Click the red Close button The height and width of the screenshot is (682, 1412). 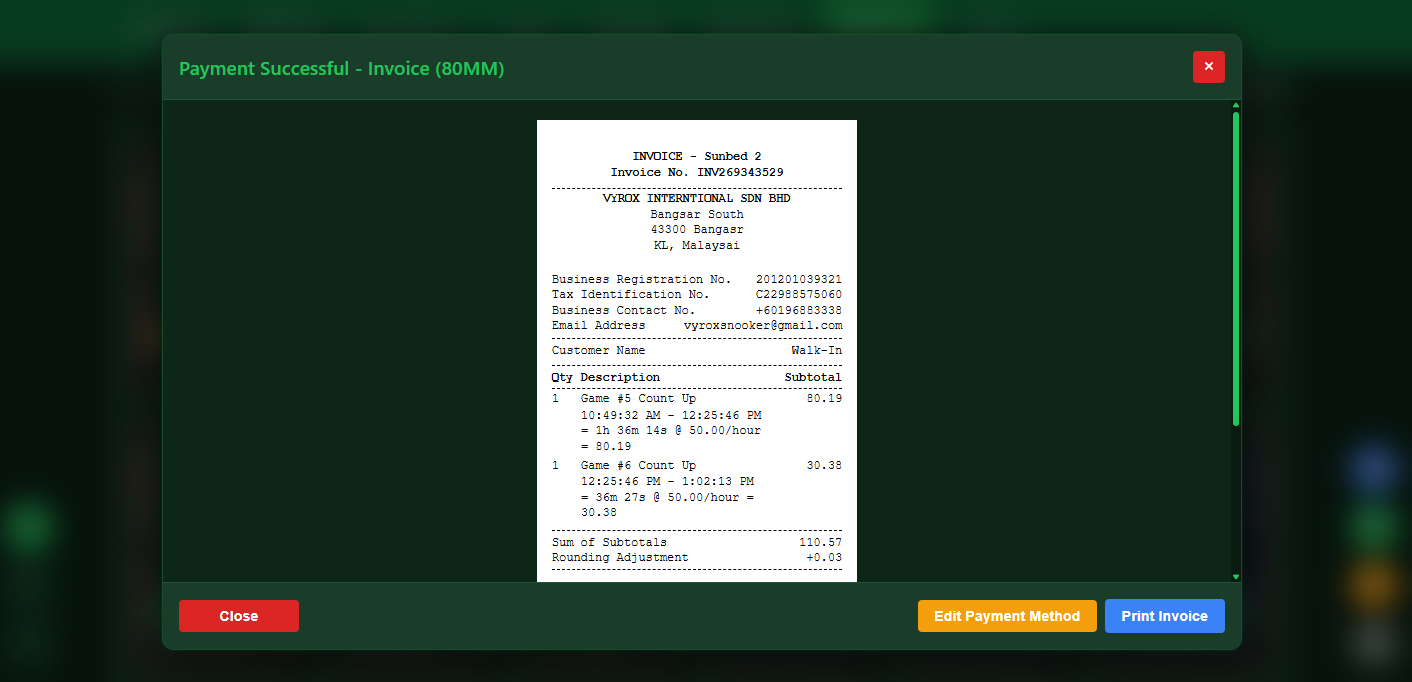[238, 616]
